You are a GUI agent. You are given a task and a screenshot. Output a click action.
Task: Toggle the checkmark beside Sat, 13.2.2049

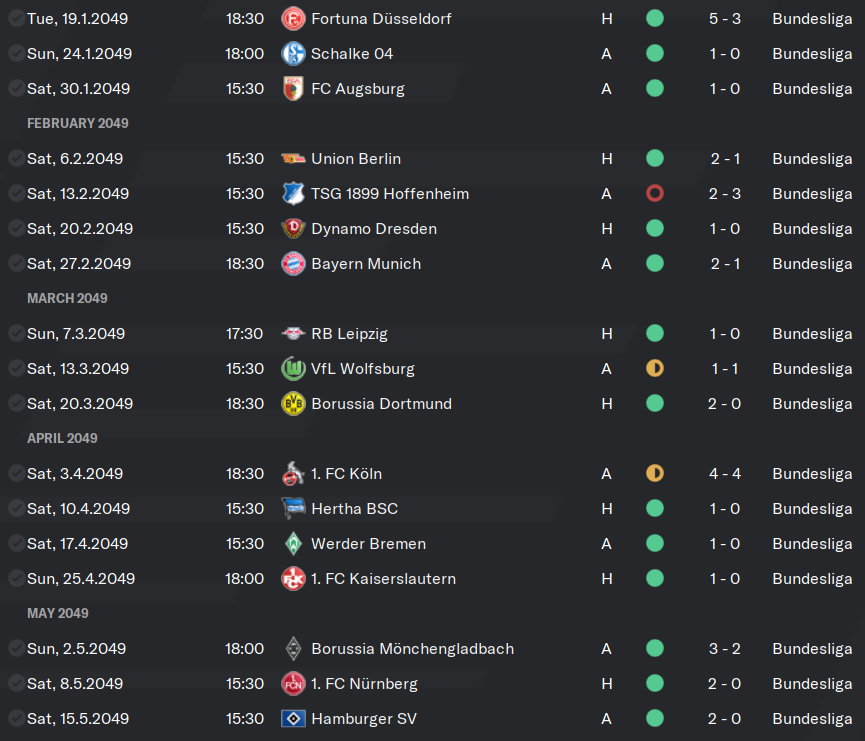click(17, 194)
